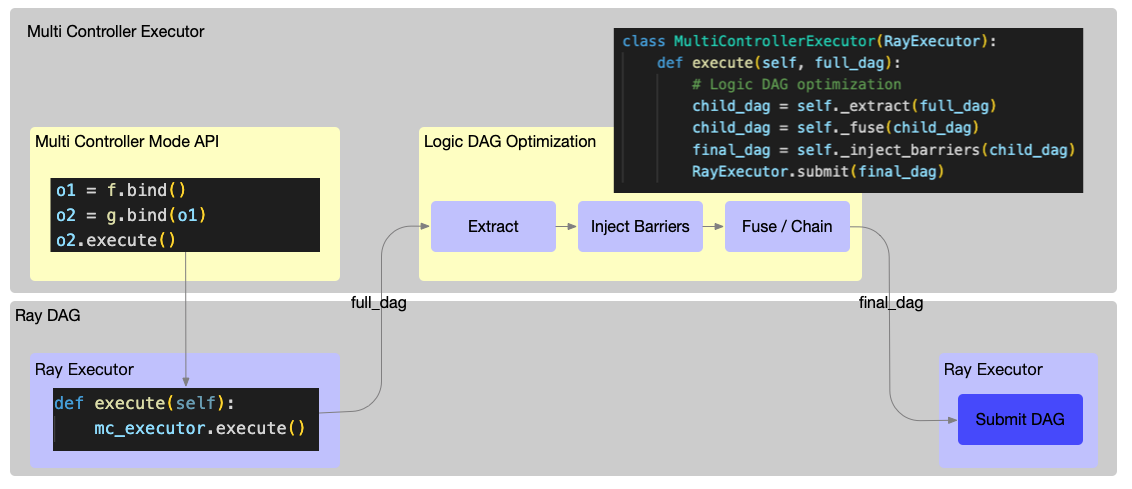Click the 'RayExecutor.submit(final_dag)' code line
The image size is (1132, 489).
818,172
